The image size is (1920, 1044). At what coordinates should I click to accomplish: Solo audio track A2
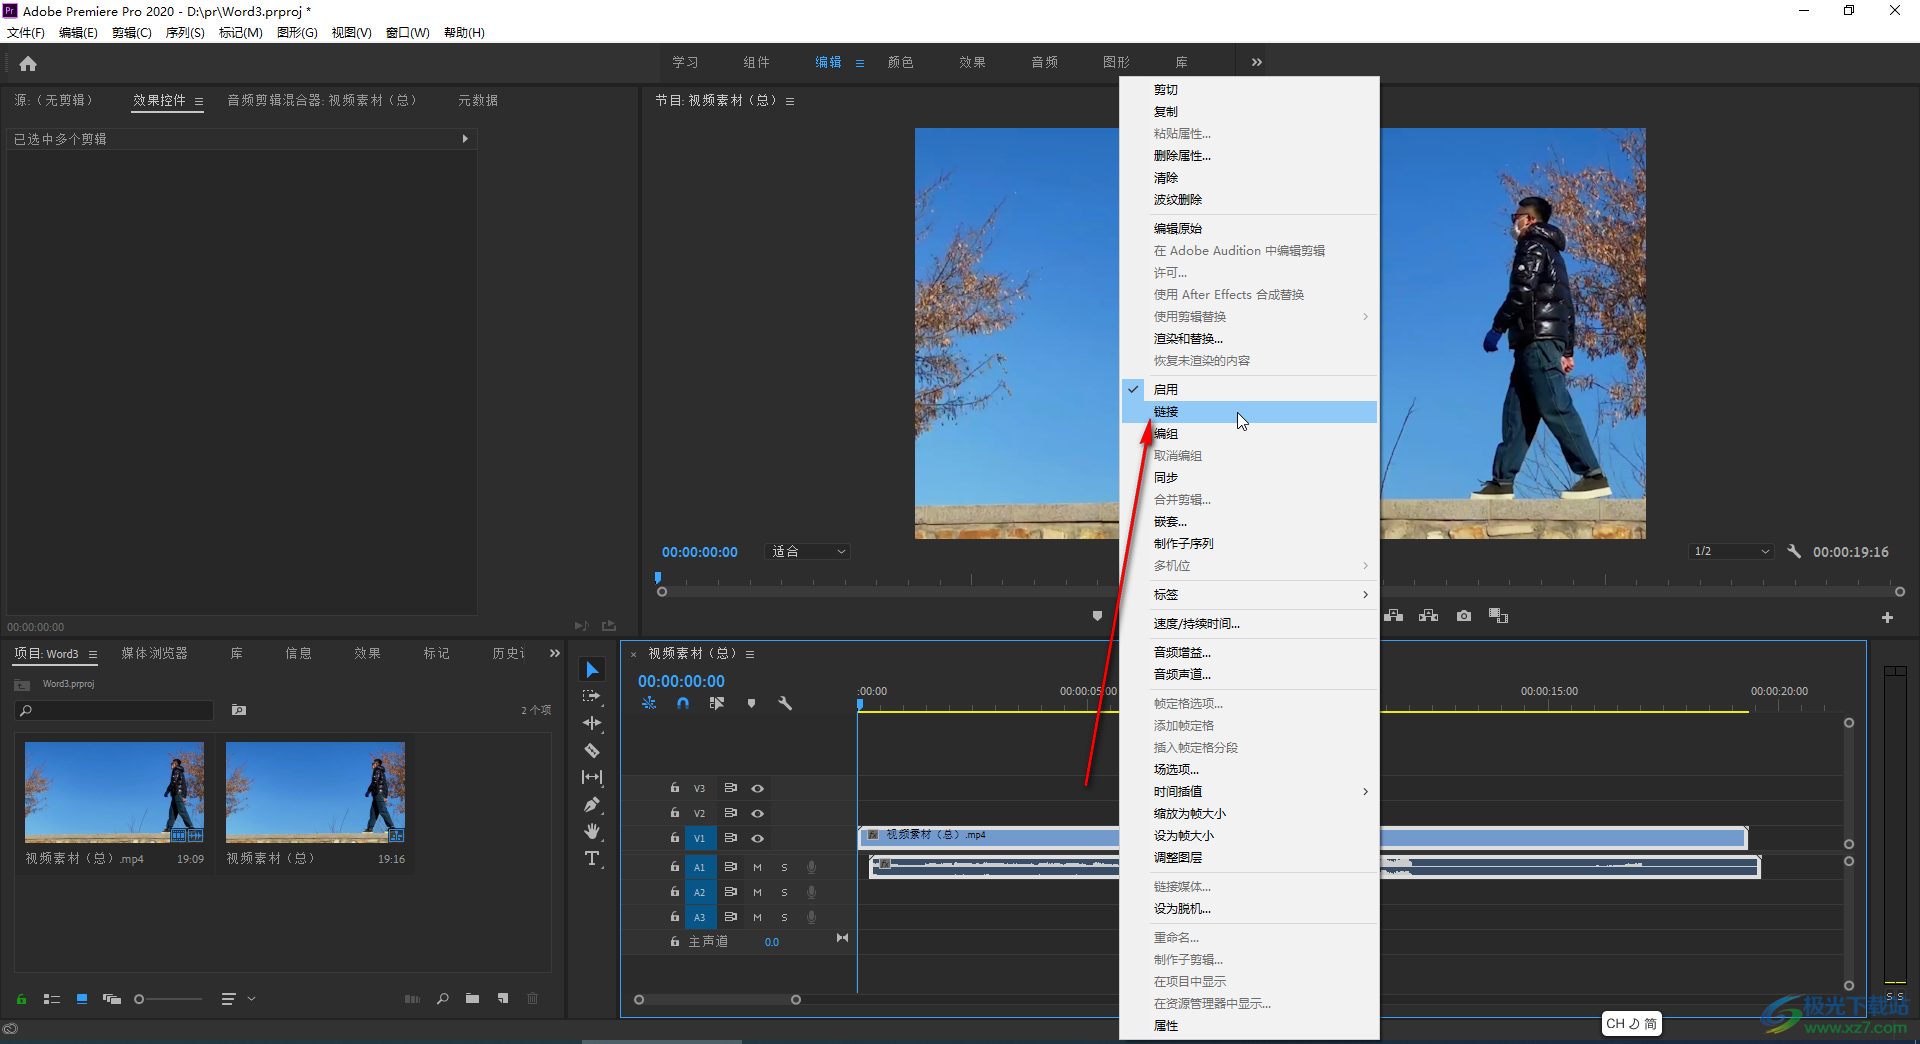tap(784, 892)
